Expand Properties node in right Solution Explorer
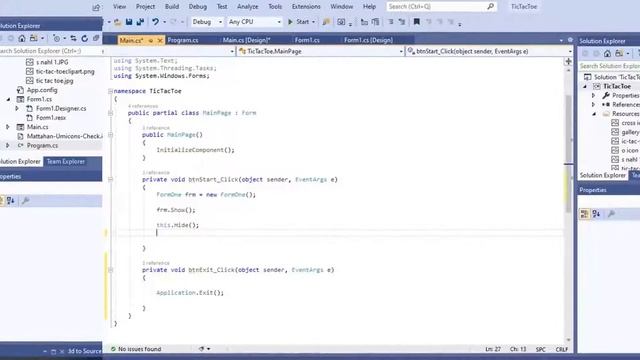Image resolution: width=640 pixels, height=360 pixels. (593, 96)
